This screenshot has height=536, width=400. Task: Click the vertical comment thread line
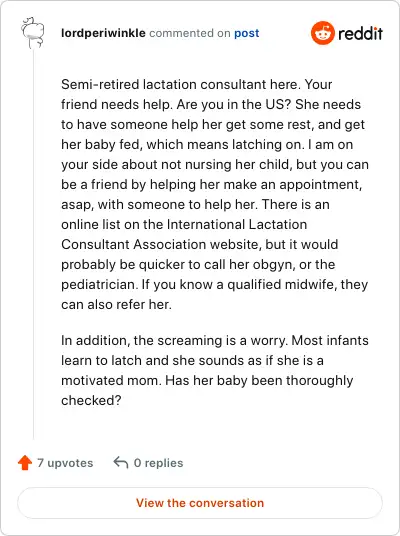tap(34, 244)
